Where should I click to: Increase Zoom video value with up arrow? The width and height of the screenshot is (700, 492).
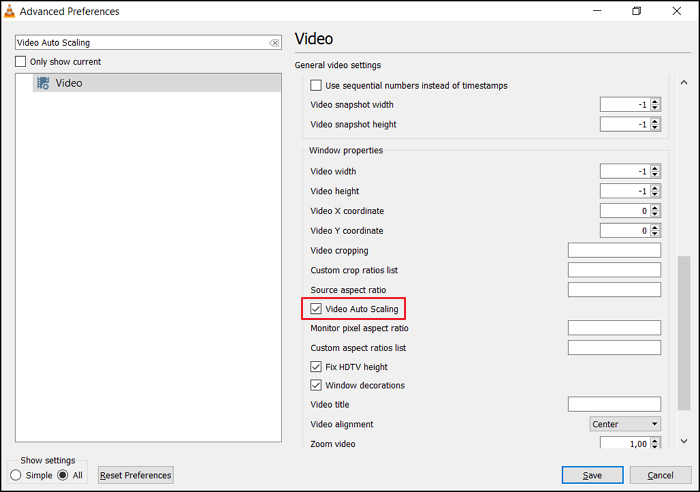655,440
